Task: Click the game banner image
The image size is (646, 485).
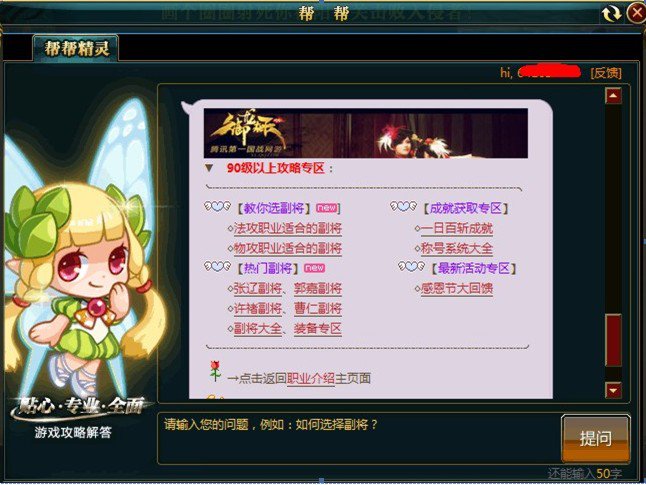Action: tap(366, 133)
